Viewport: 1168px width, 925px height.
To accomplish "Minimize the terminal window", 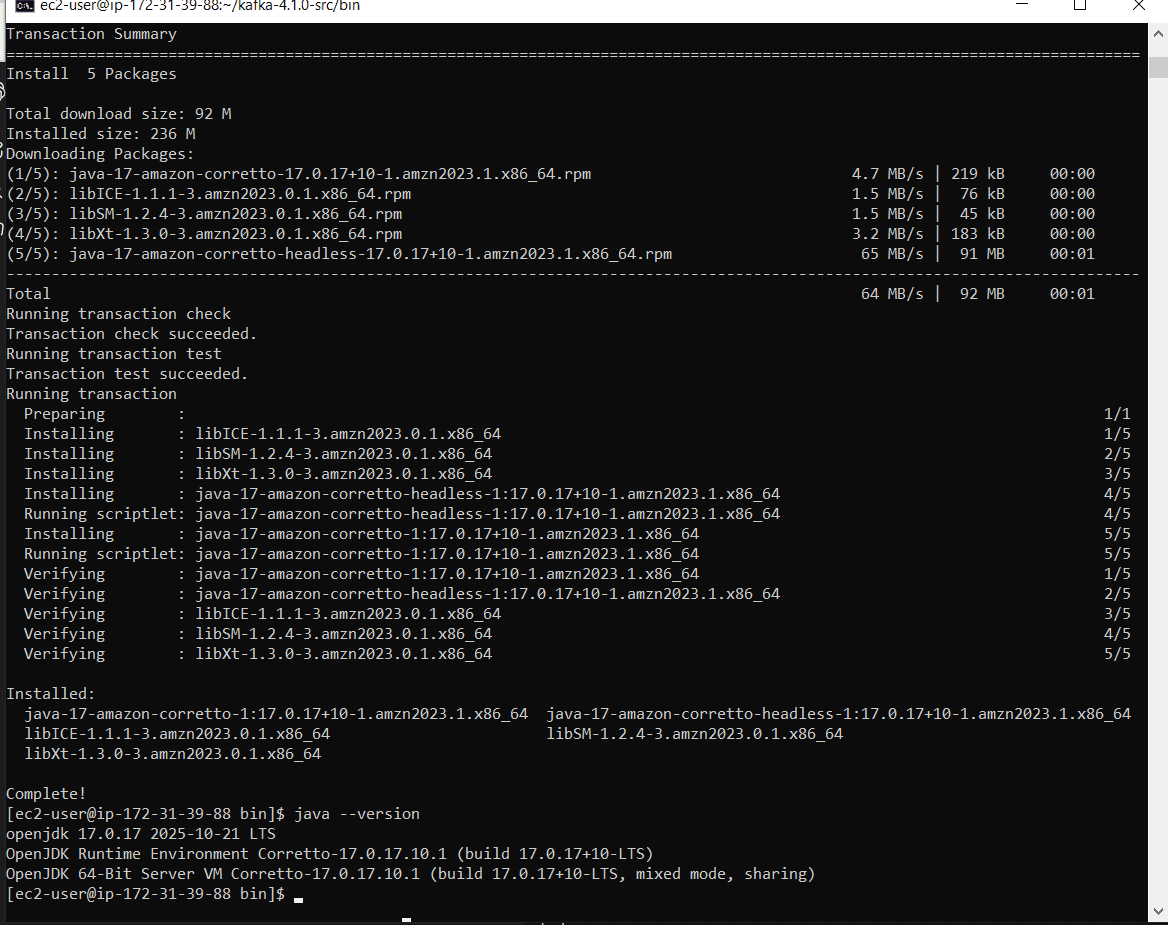I will pyautogui.click(x=1024, y=6).
